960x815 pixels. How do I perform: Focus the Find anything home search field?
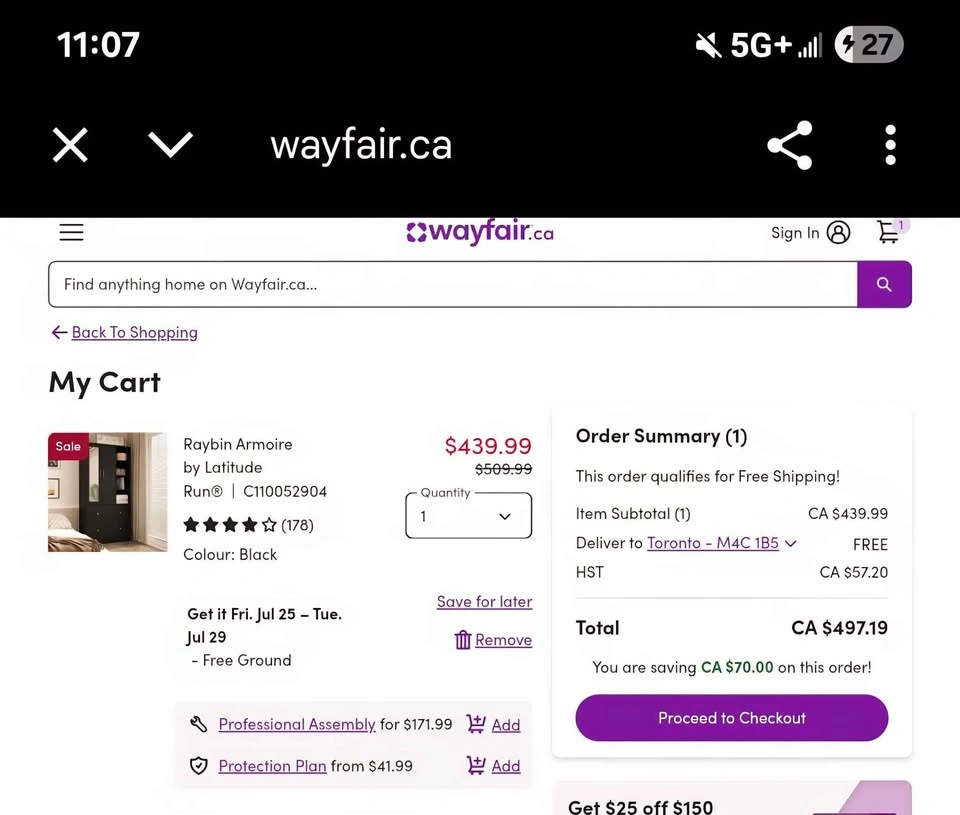pos(452,284)
